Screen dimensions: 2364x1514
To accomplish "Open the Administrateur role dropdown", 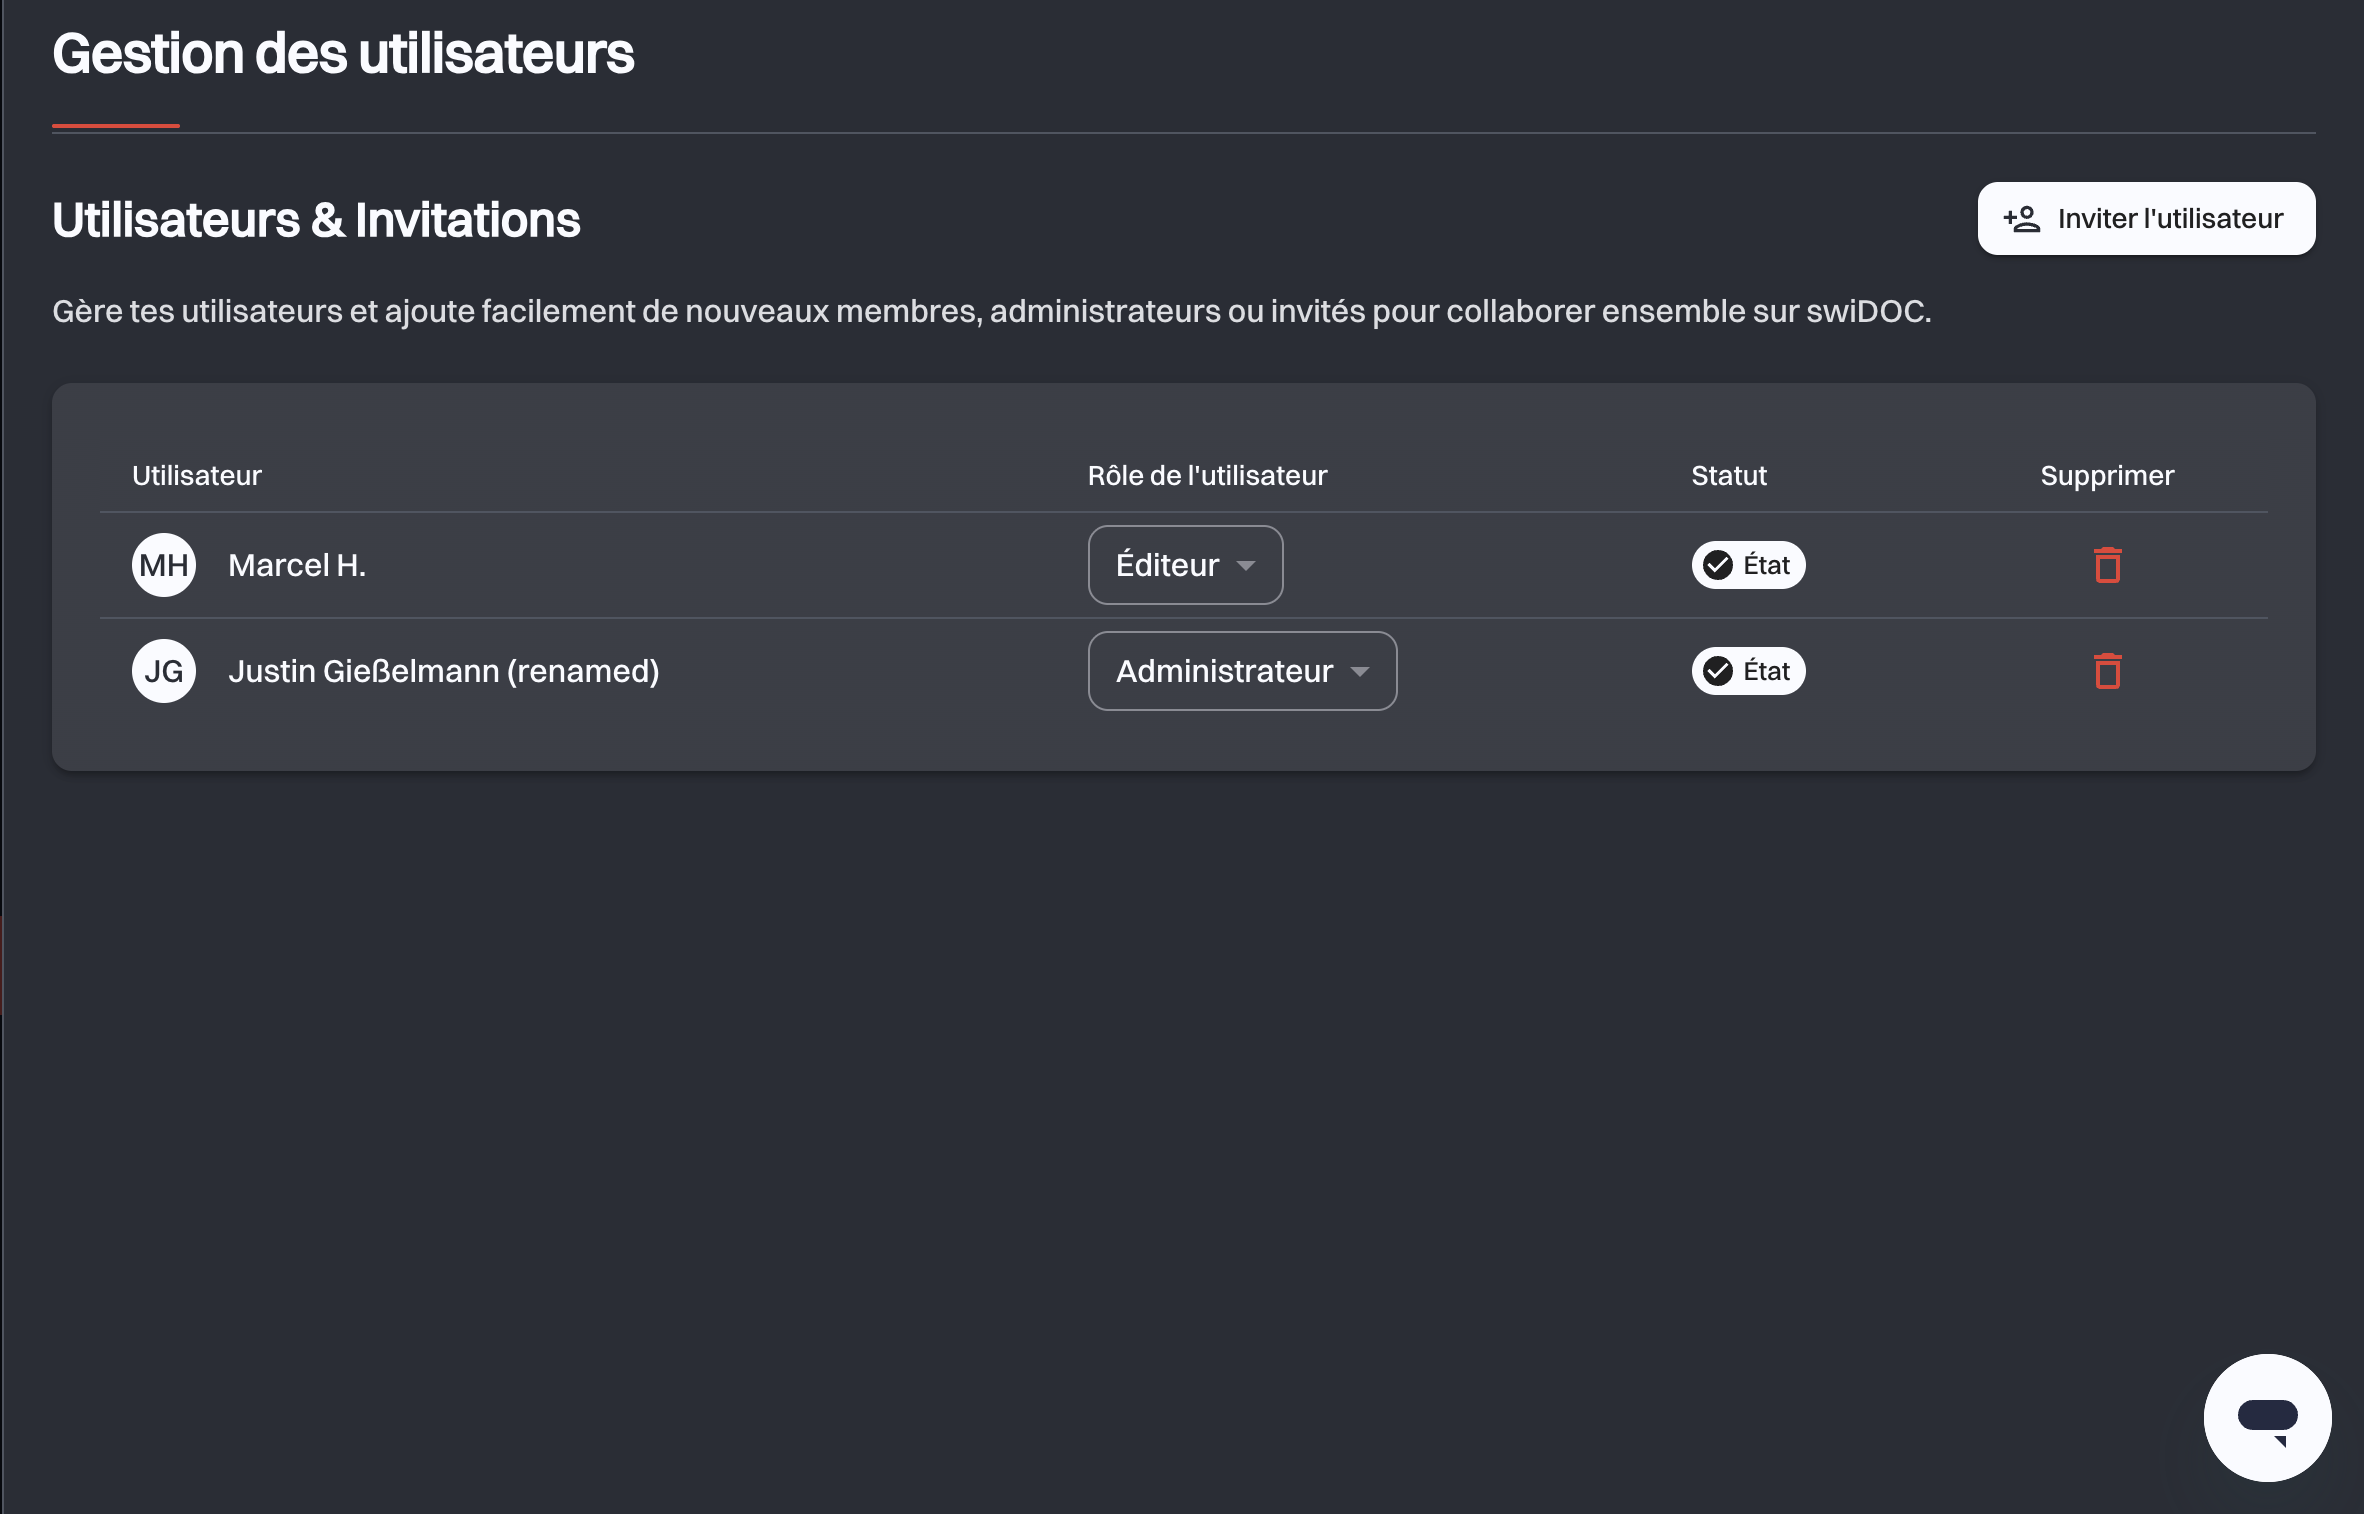I will (x=1242, y=671).
